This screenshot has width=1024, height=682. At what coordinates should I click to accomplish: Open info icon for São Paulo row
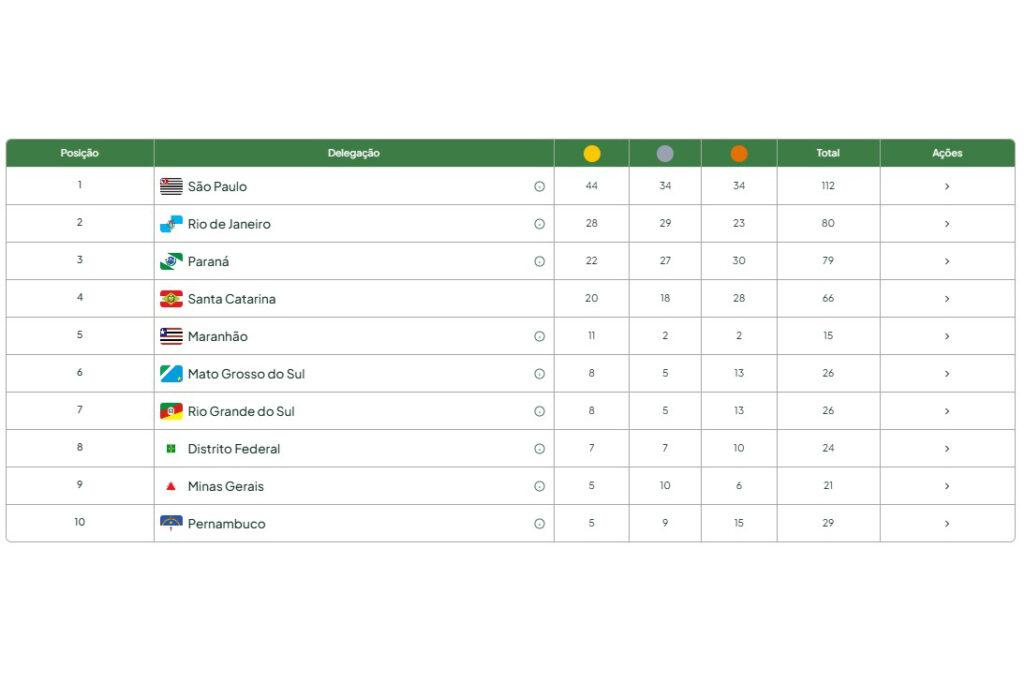(x=539, y=186)
